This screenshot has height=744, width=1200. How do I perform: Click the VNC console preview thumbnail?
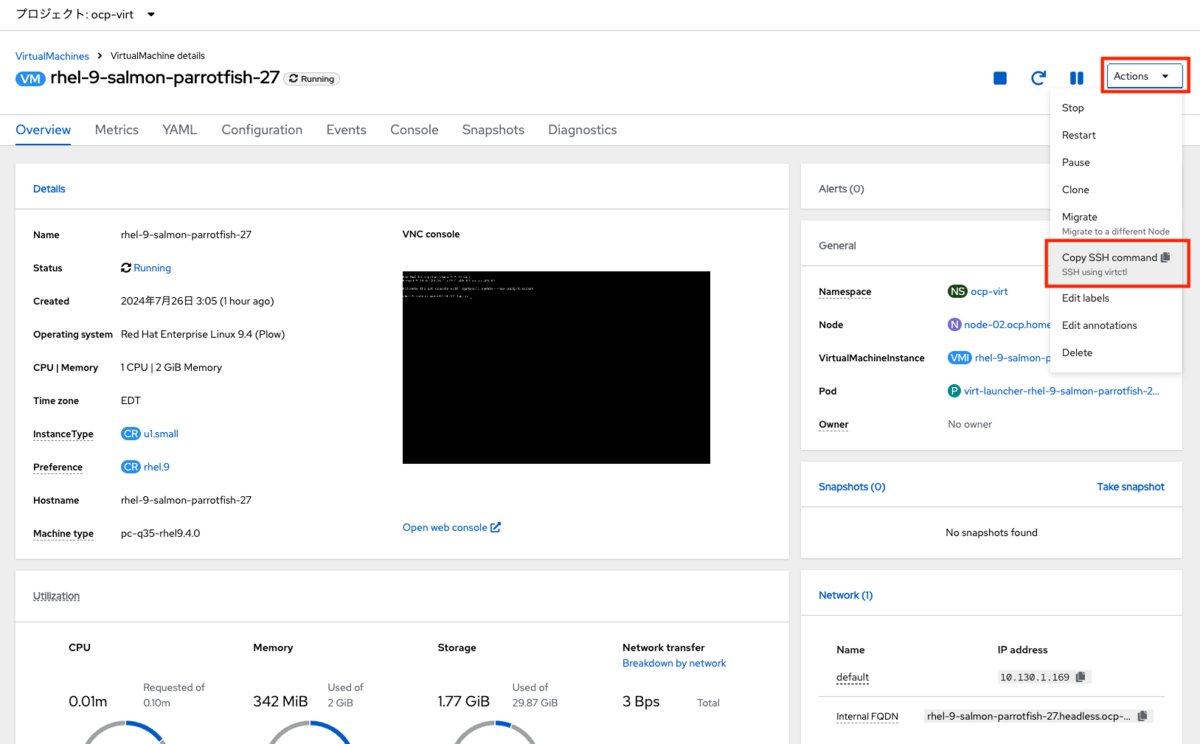coord(556,367)
